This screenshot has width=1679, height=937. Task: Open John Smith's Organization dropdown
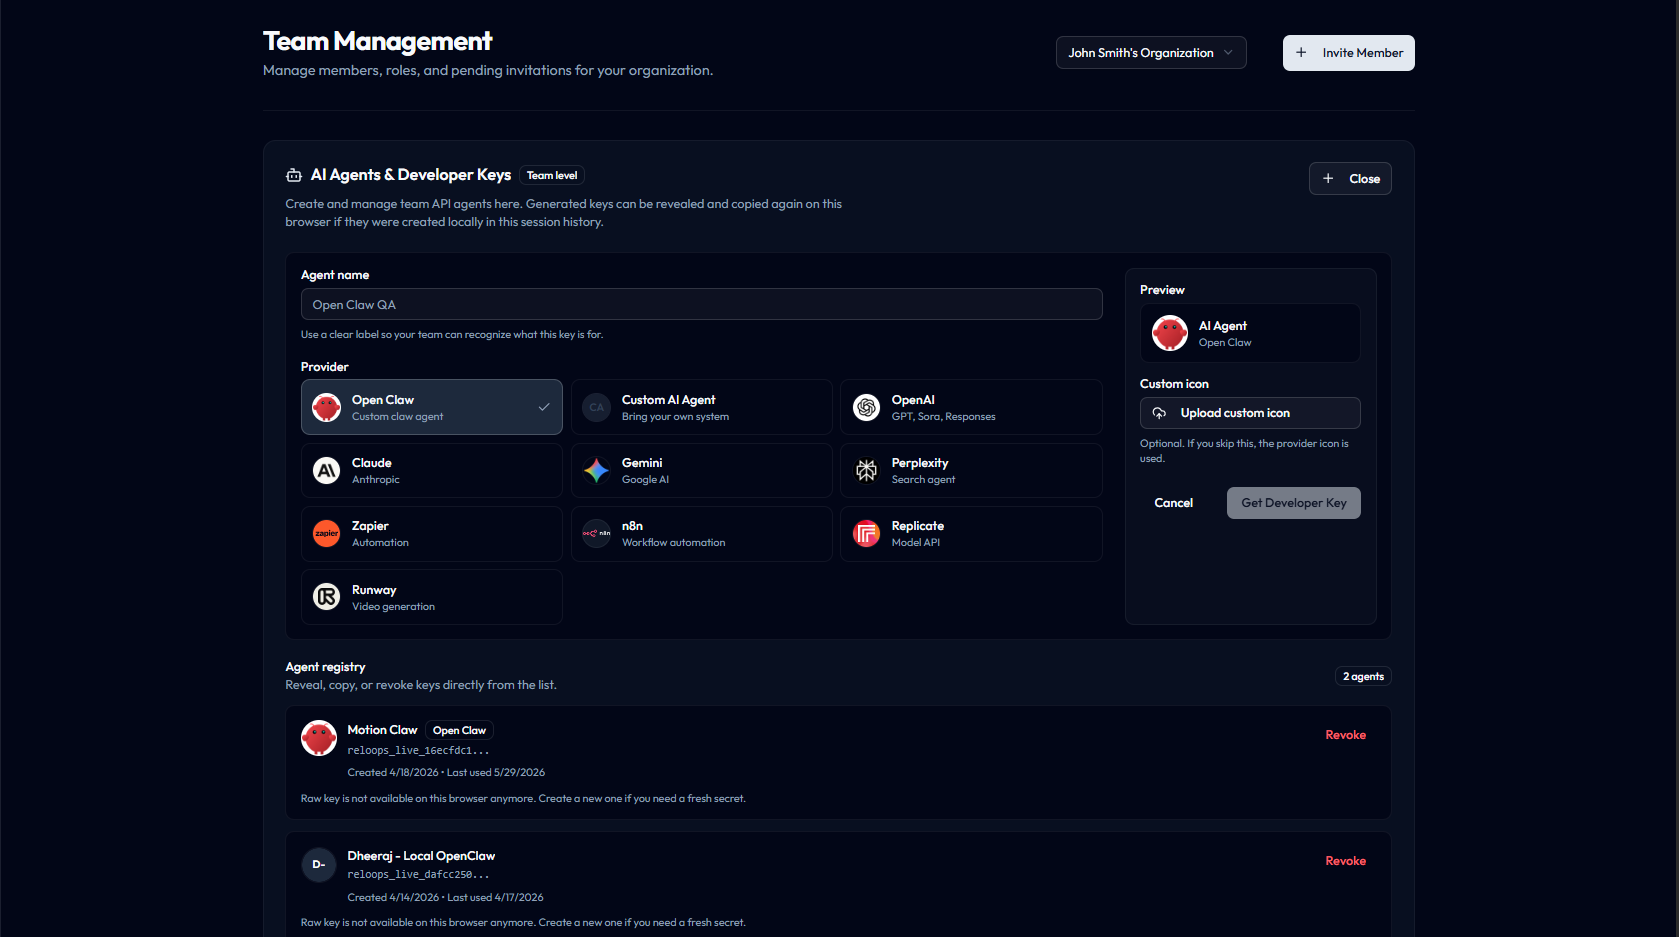[1151, 53]
